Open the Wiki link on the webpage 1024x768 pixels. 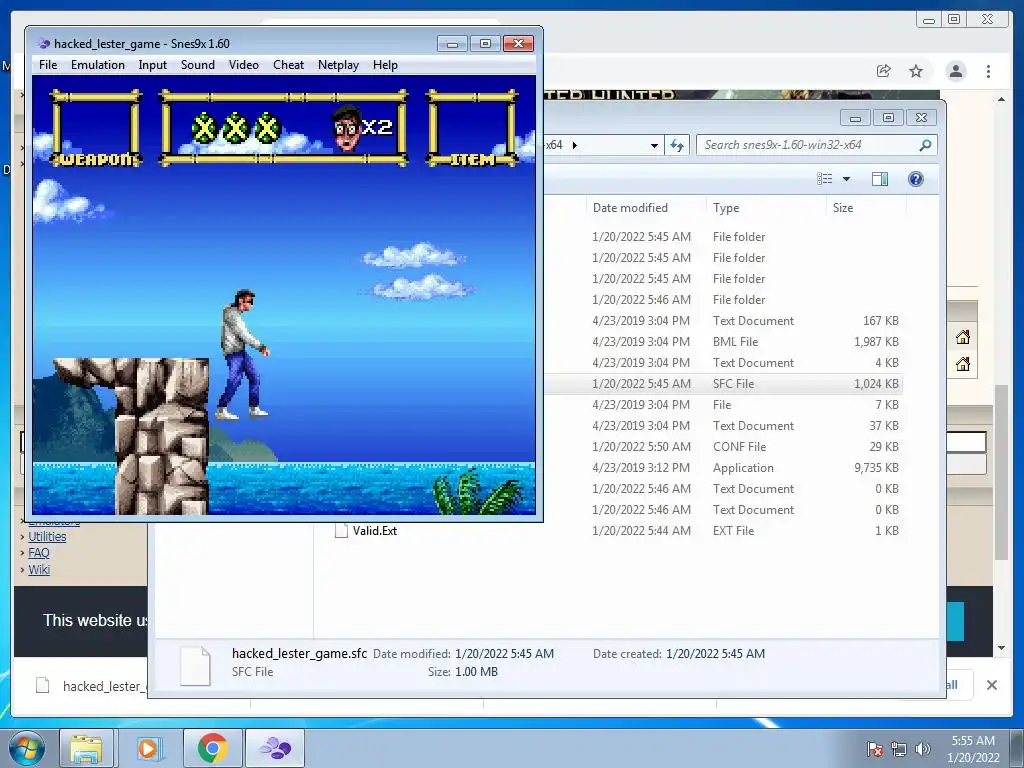tap(39, 569)
